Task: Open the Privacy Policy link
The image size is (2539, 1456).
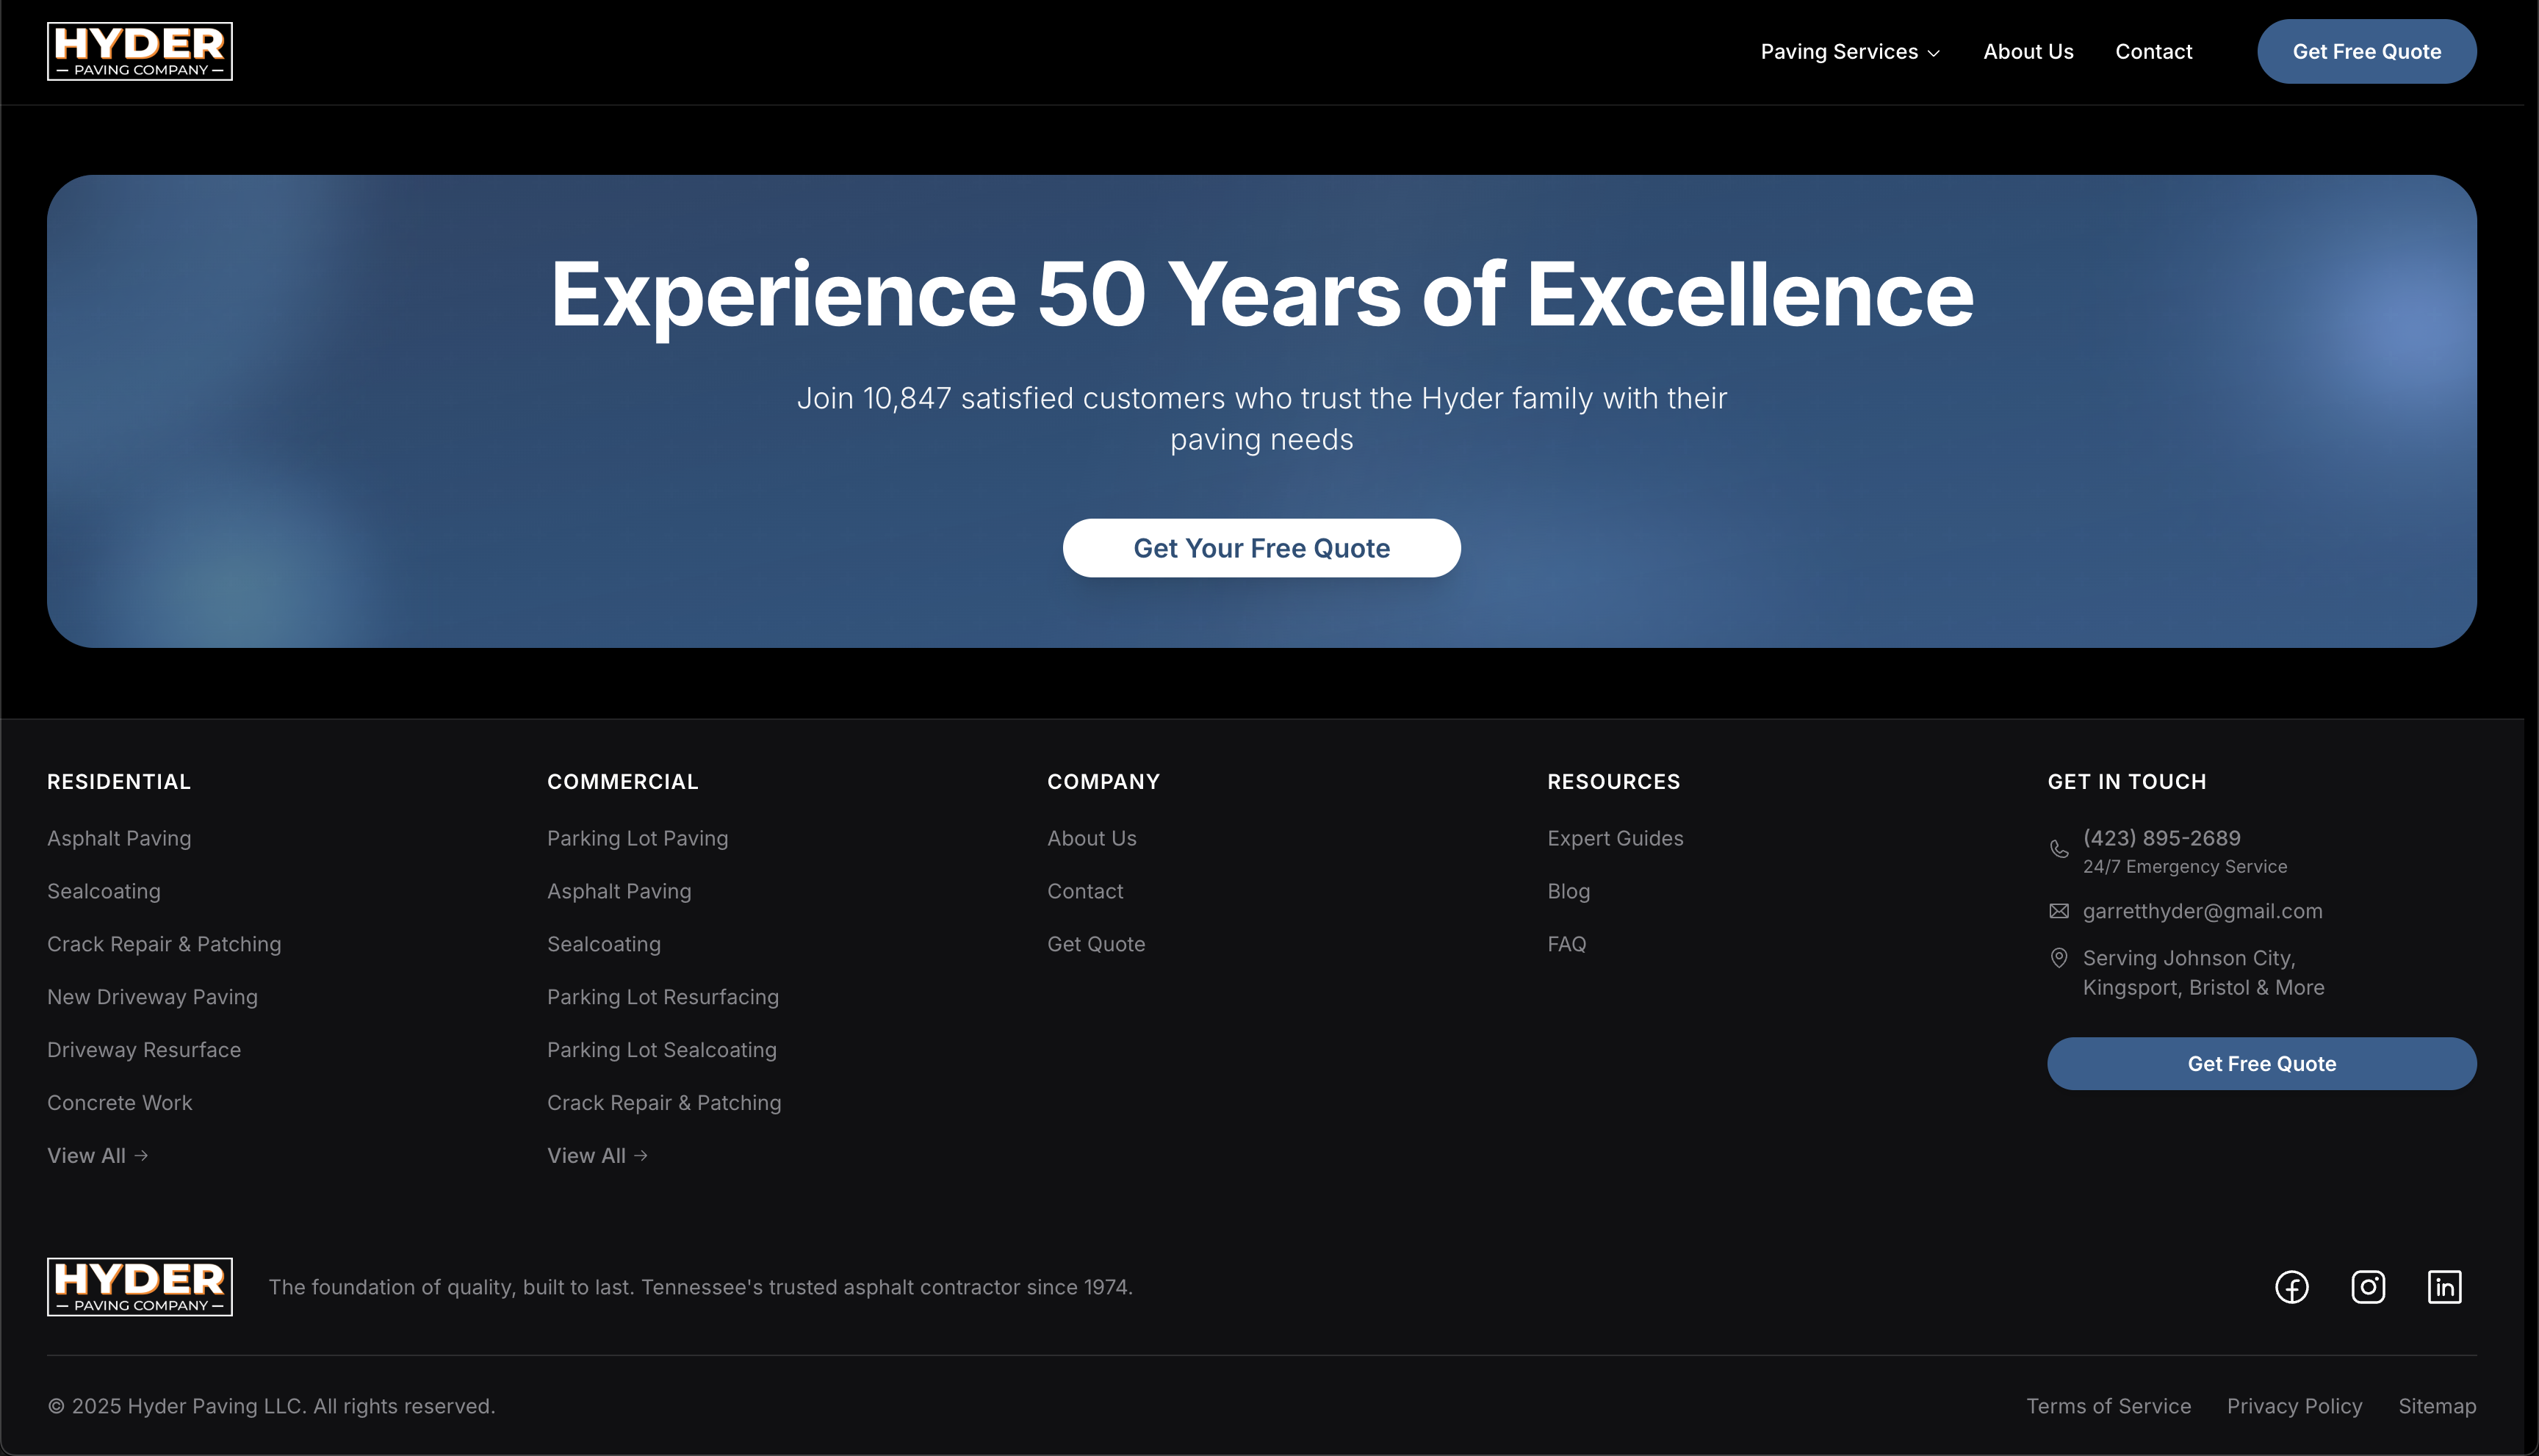Action: tap(2294, 1406)
